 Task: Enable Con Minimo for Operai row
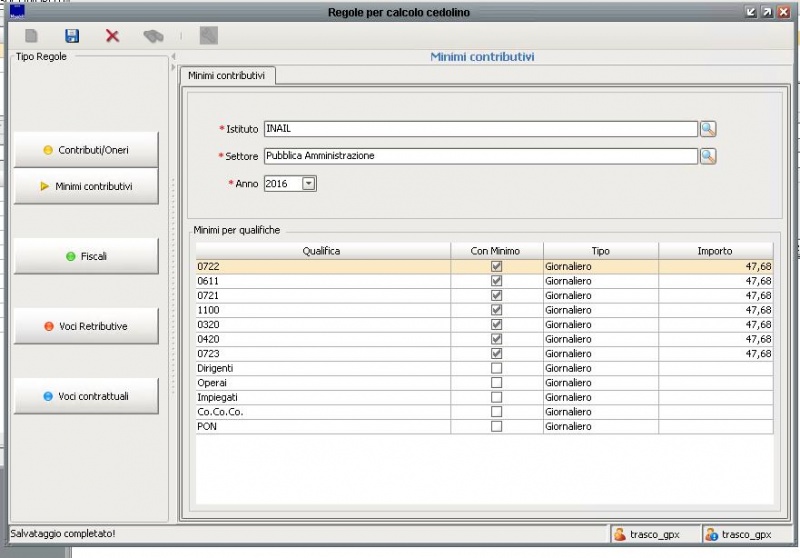496,383
